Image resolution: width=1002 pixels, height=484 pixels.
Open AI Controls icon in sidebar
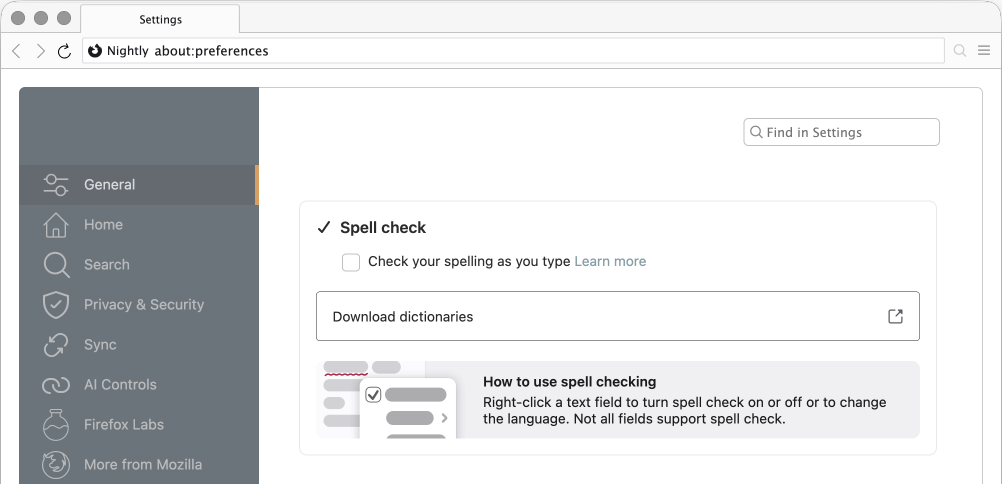click(x=55, y=385)
